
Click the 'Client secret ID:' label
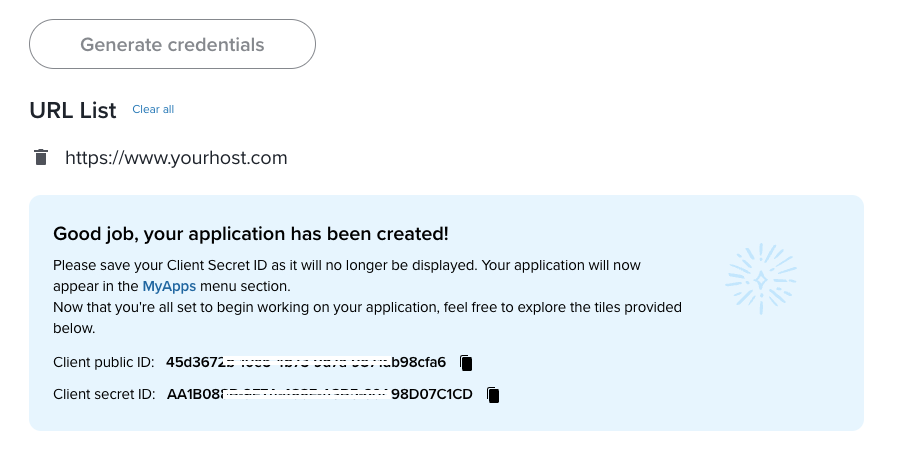tap(105, 394)
